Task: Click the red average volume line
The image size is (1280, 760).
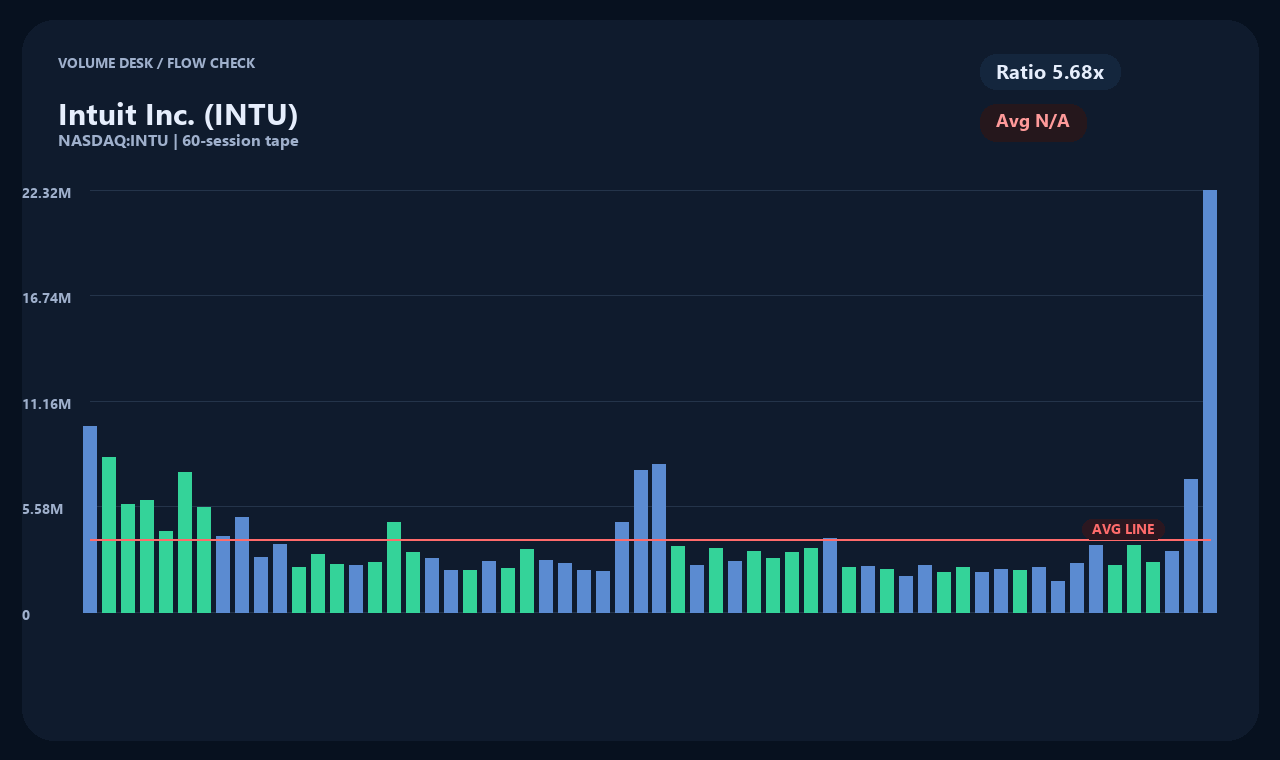Action: point(650,540)
